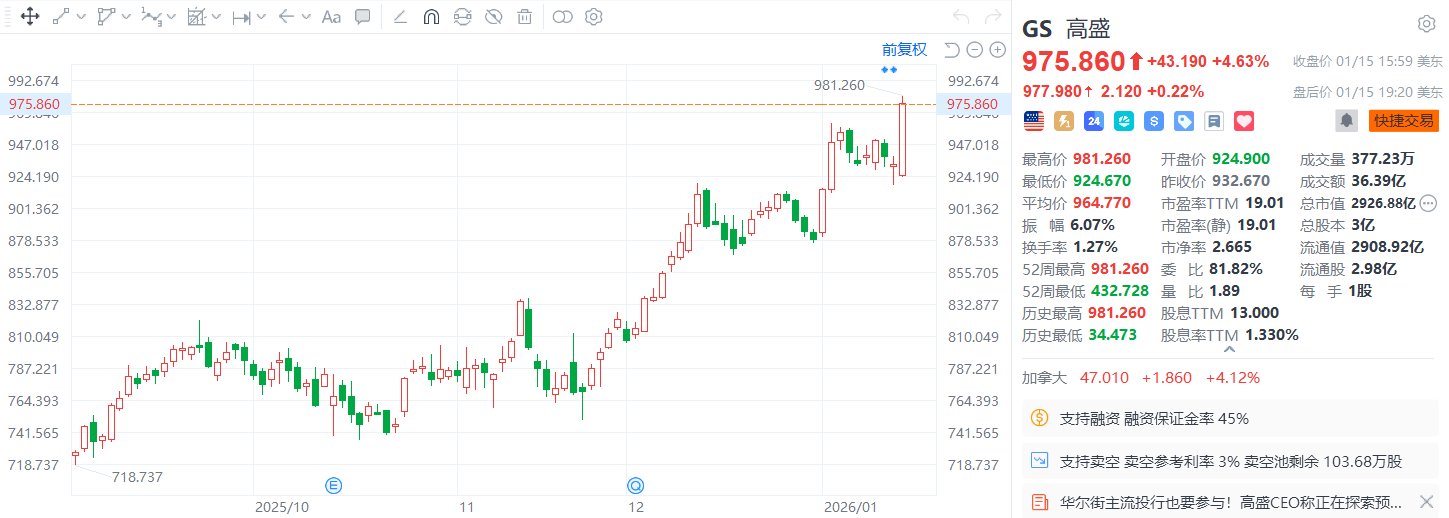Click the earnings E marker on timeline

coord(333,486)
